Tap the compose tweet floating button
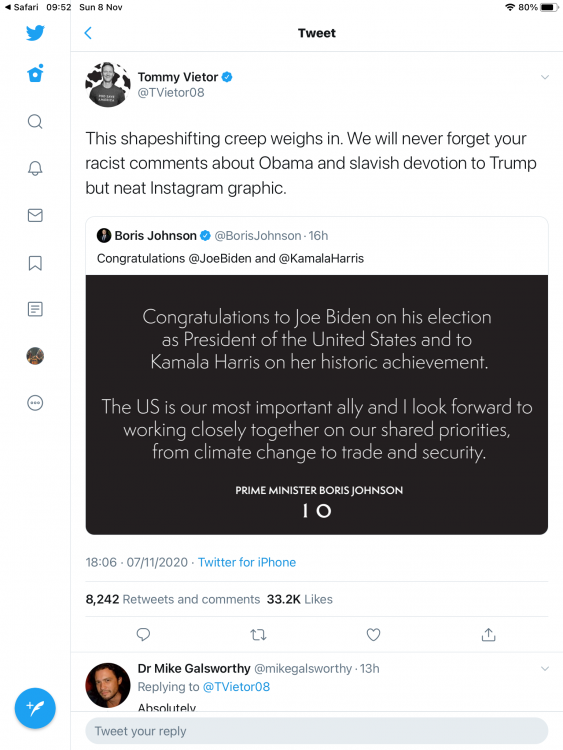 coord(35,708)
